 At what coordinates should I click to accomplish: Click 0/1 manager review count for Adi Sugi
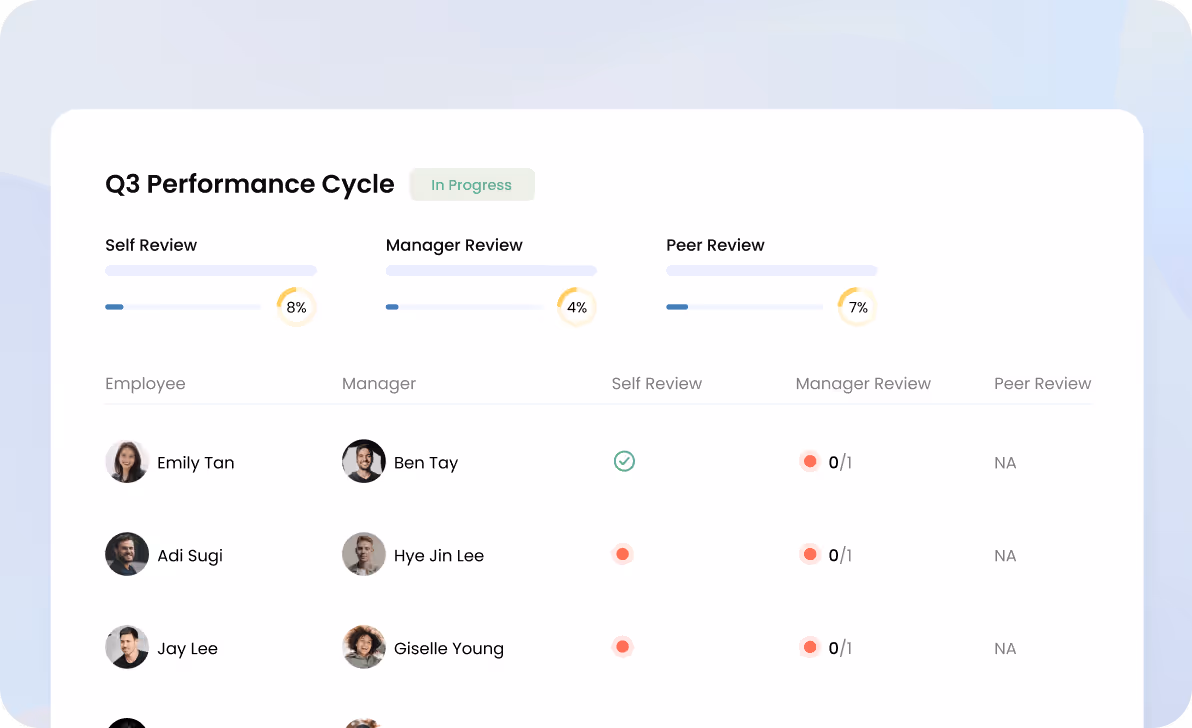coord(840,555)
